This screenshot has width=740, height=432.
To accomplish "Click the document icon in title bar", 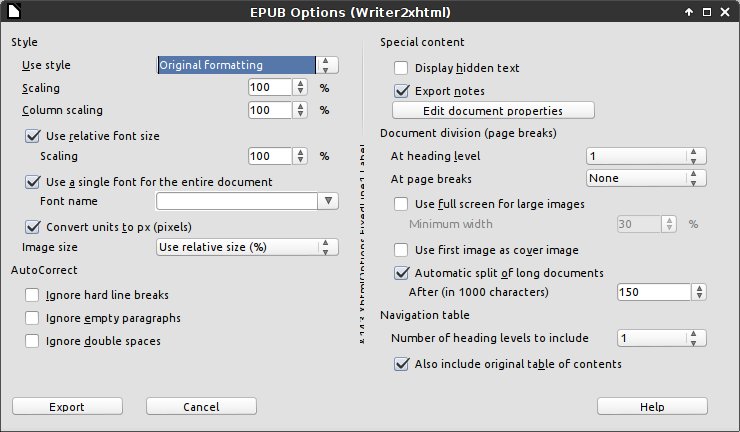I will pyautogui.click(x=14, y=11).
